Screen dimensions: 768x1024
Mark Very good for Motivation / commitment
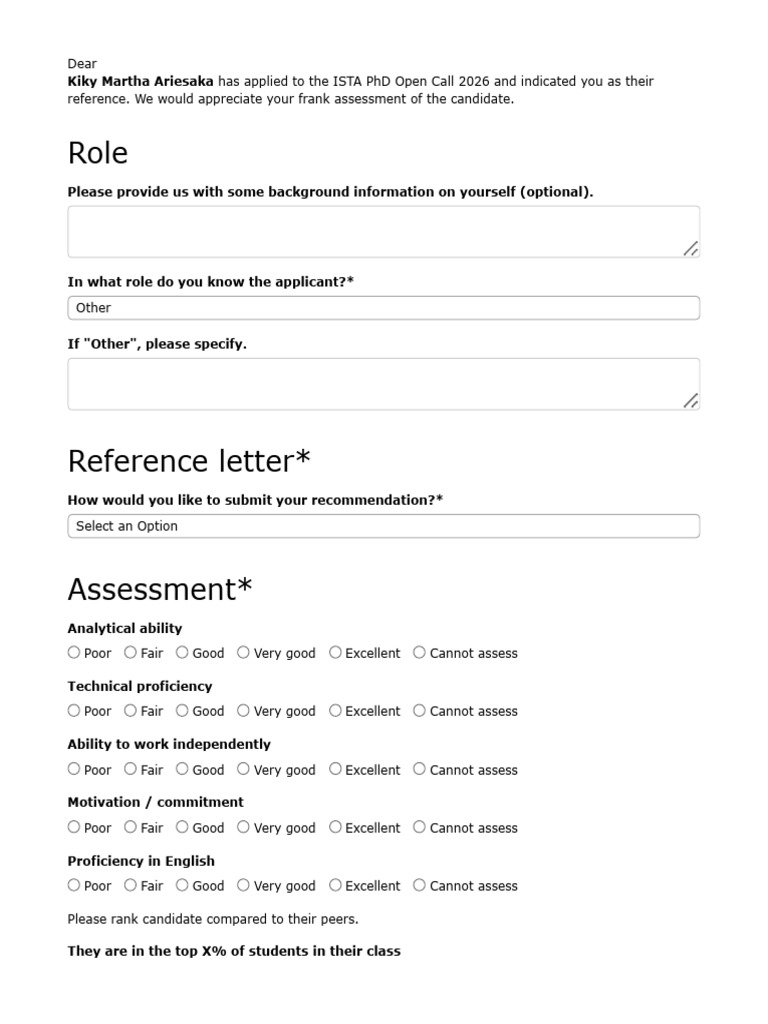[x=243, y=827]
